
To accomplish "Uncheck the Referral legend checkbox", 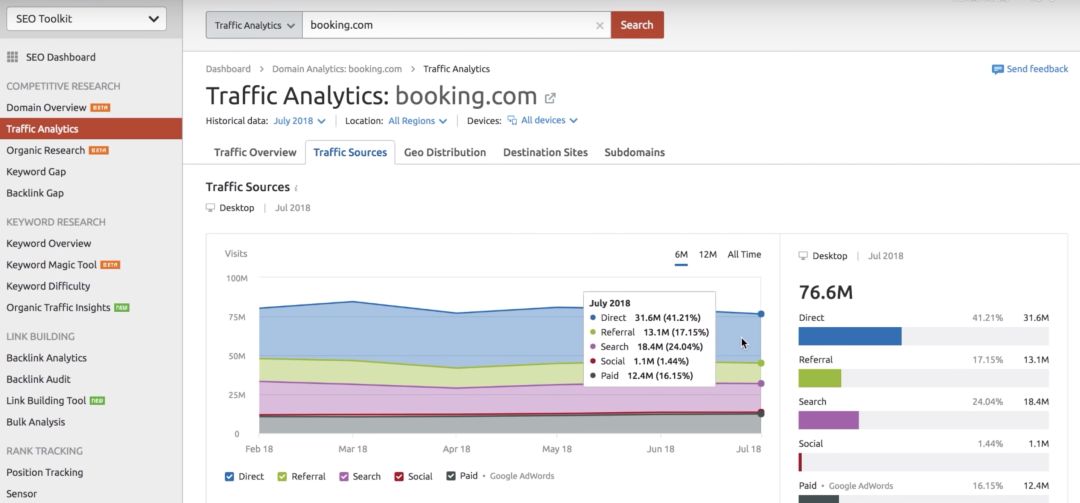I will [282, 476].
